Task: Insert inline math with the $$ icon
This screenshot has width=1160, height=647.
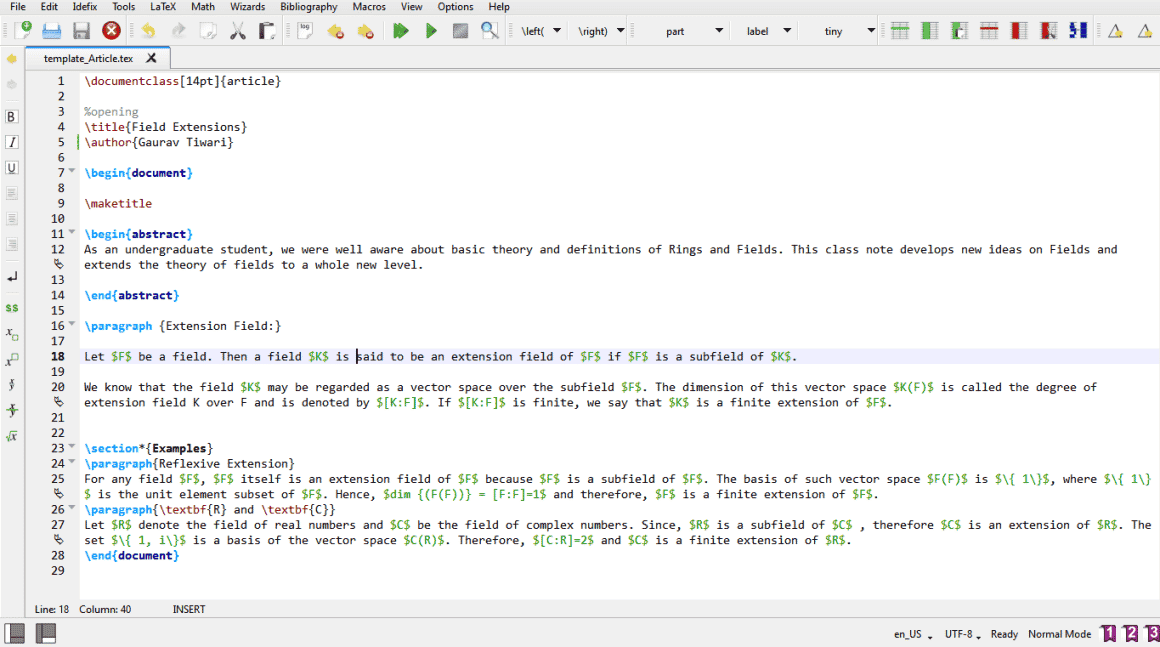Action: pos(11,308)
